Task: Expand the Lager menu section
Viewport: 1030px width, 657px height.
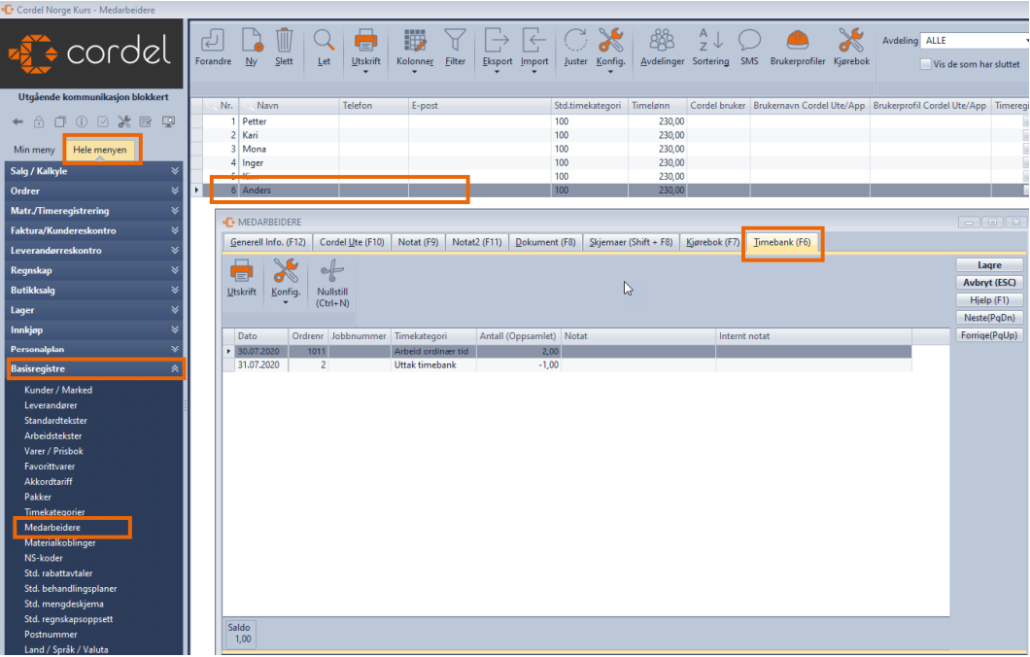Action: click(x=94, y=309)
